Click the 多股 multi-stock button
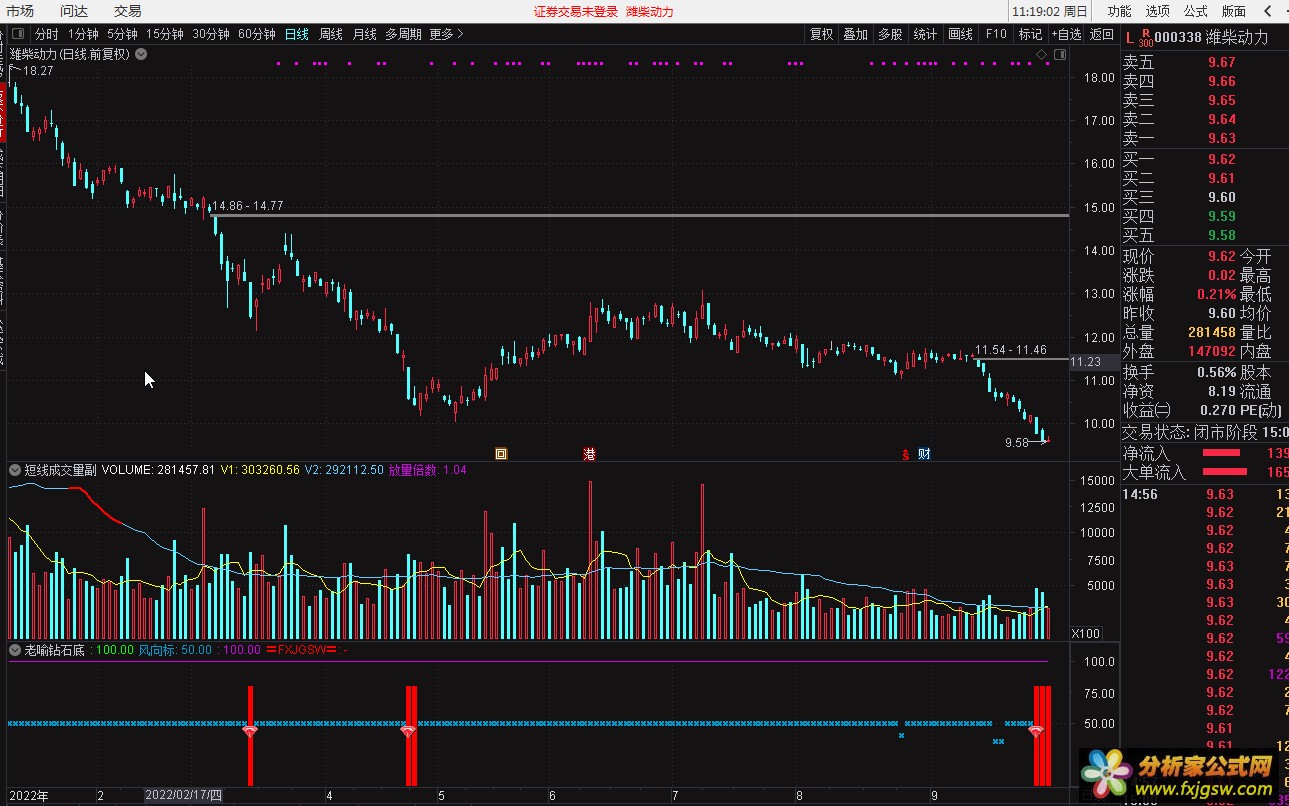 coord(890,34)
